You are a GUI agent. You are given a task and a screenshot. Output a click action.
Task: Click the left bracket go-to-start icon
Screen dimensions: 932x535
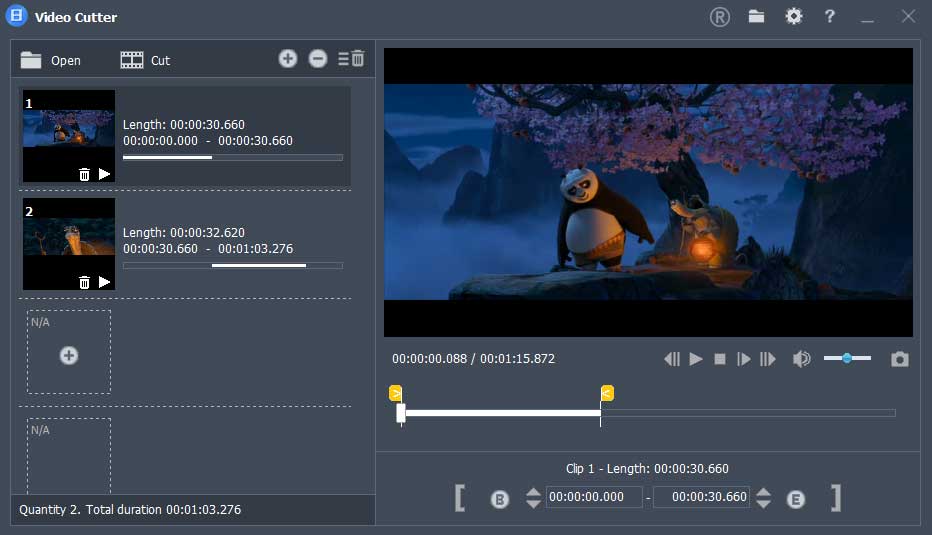[459, 498]
